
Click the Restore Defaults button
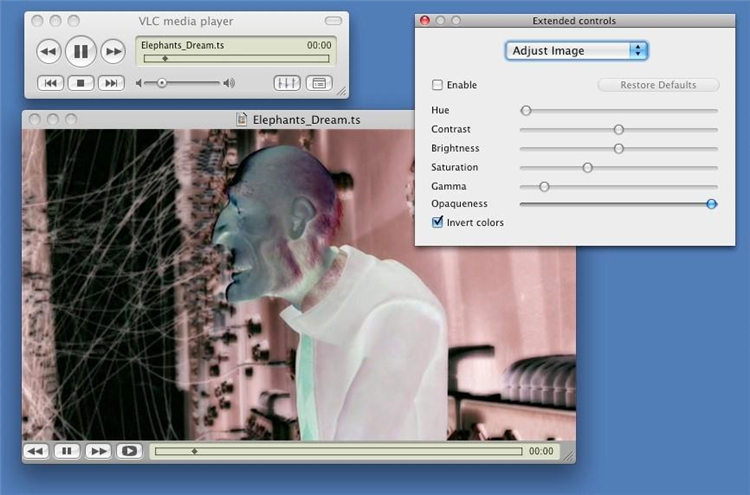click(658, 85)
